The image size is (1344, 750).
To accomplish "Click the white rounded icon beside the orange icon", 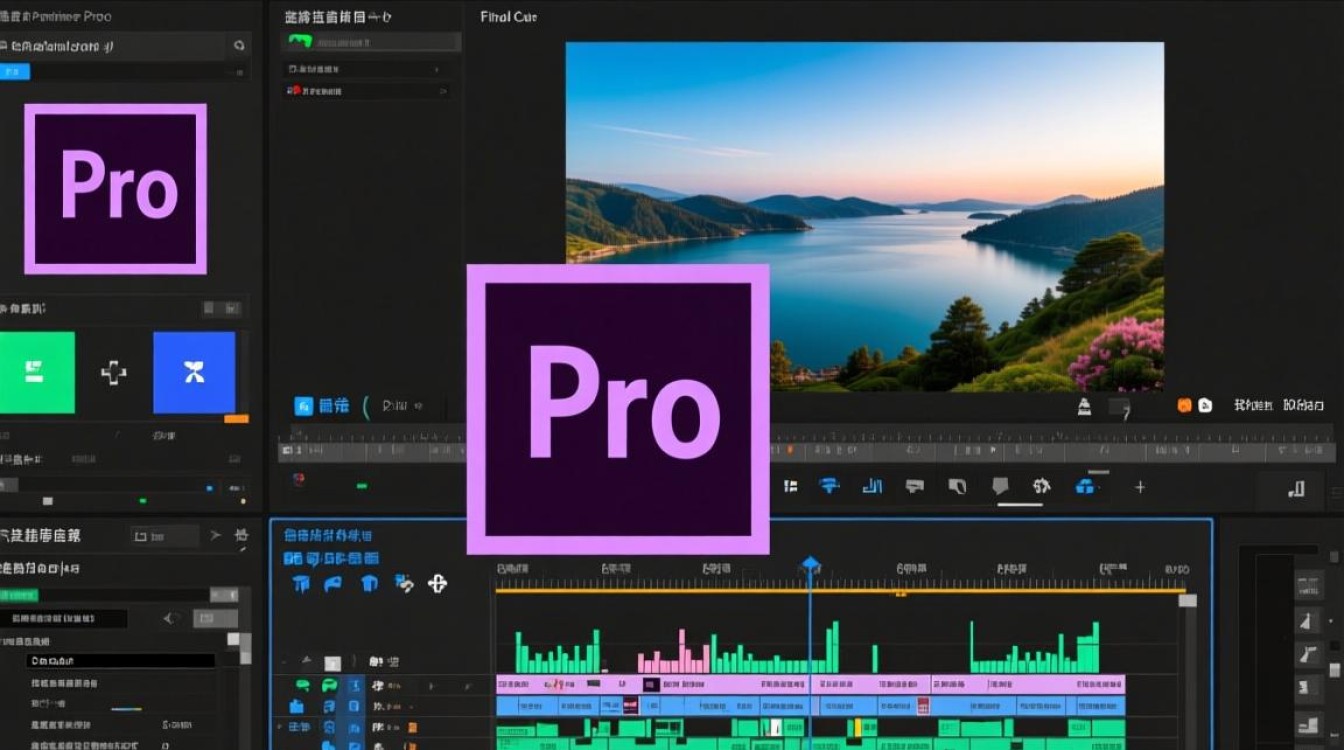I will (x=1205, y=405).
